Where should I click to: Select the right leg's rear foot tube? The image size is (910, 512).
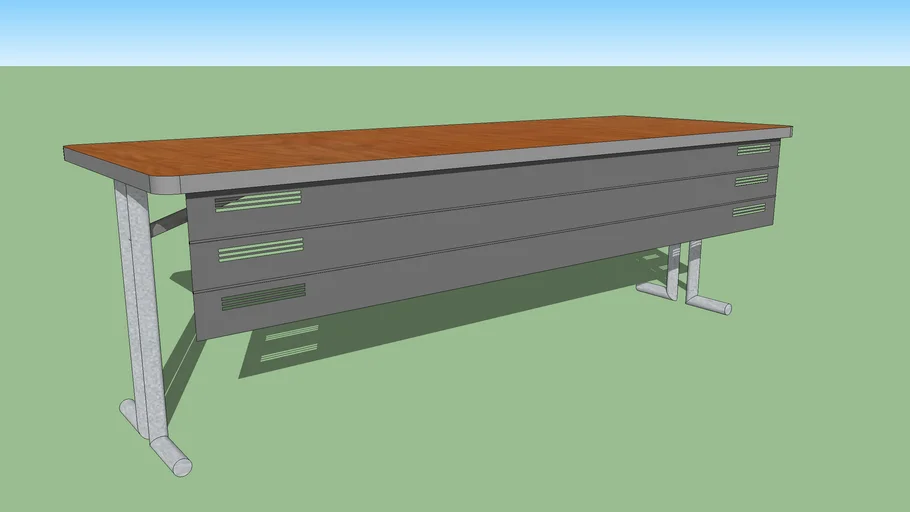[655, 290]
